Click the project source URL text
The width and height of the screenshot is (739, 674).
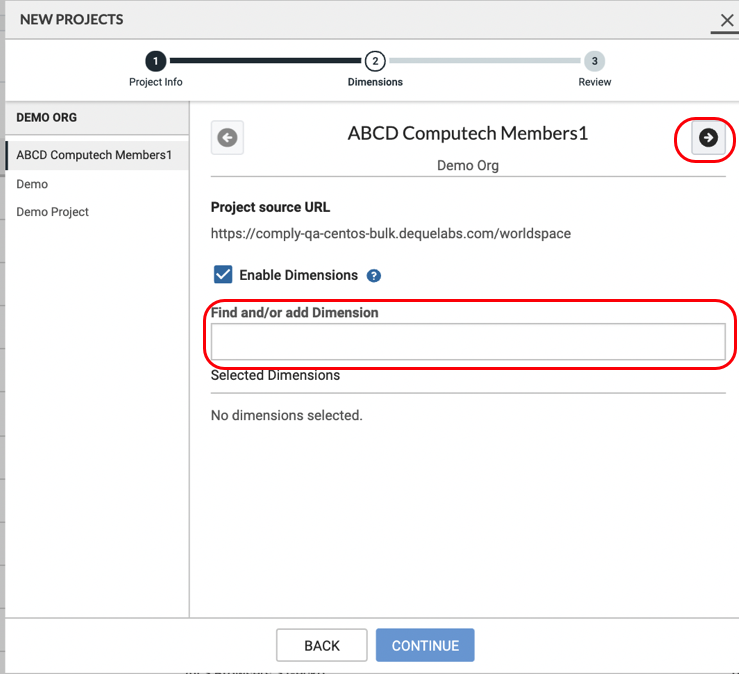(390, 234)
